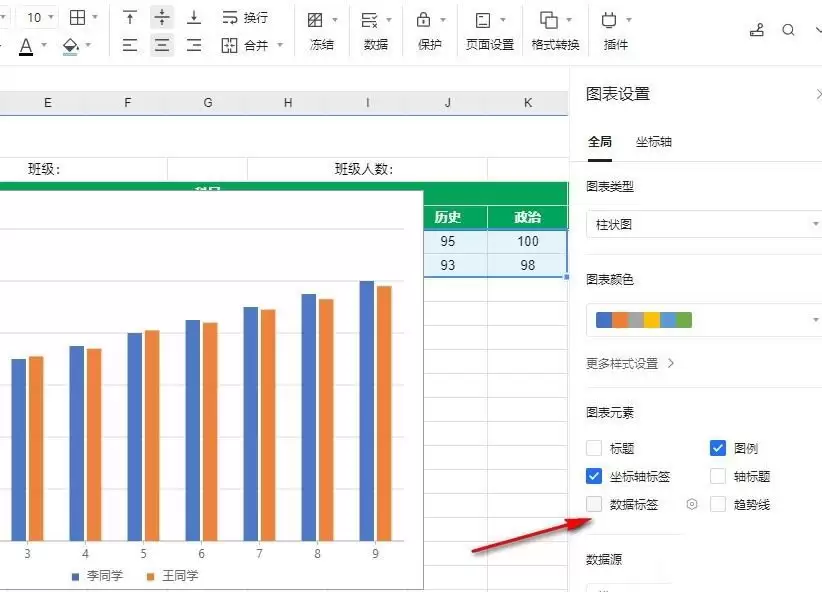Image resolution: width=822 pixels, height=592 pixels.
Task: Click the 保护 (protect) lock icon
Action: click(x=424, y=20)
